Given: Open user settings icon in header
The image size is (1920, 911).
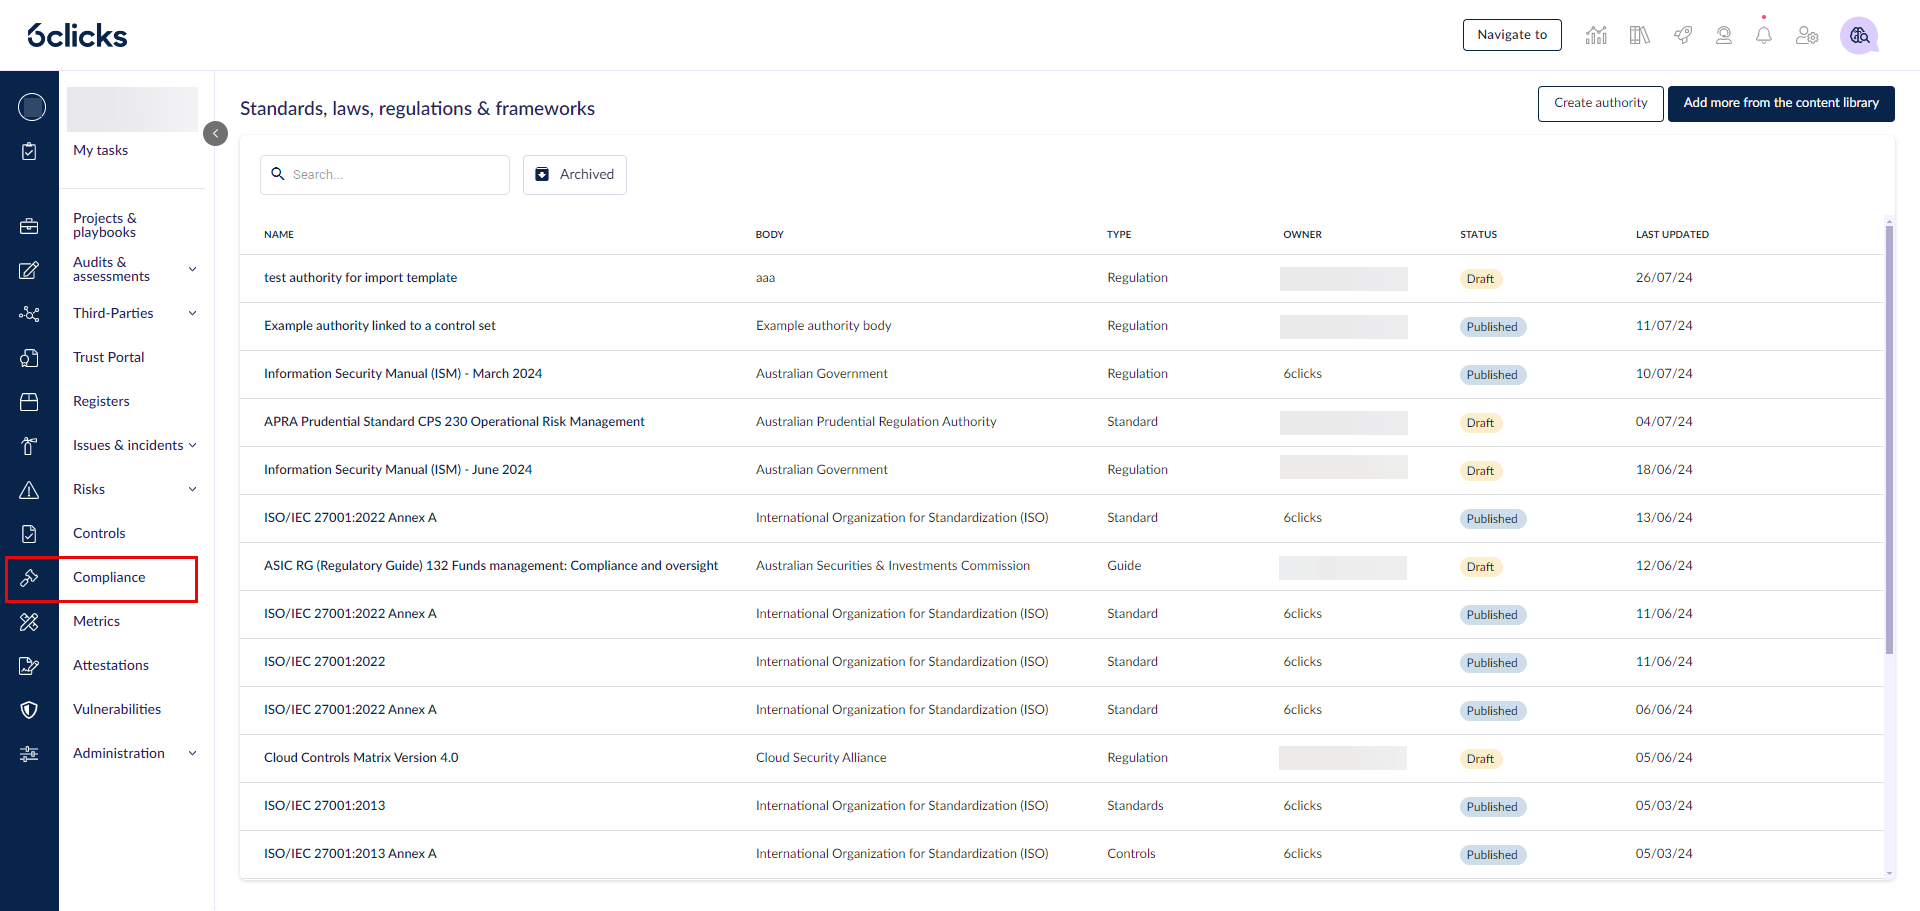Looking at the screenshot, I should [x=1807, y=35].
